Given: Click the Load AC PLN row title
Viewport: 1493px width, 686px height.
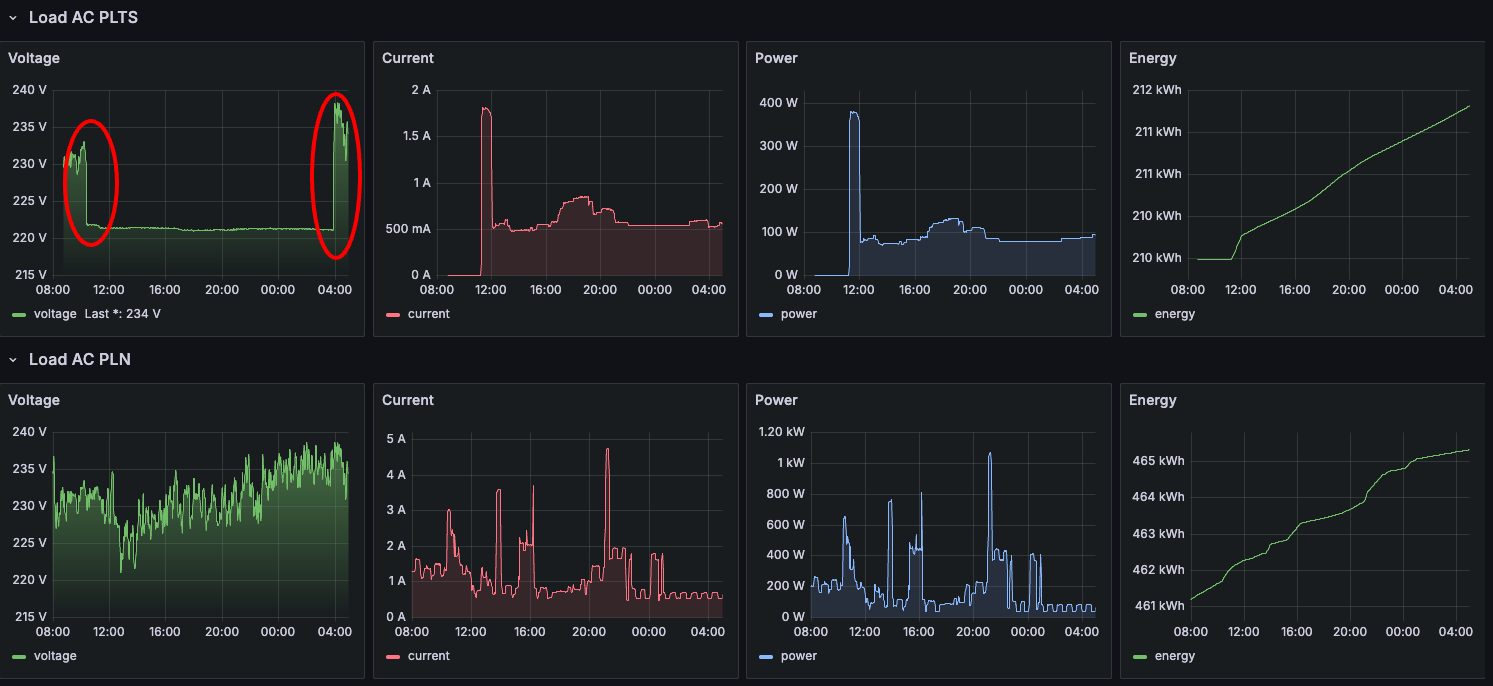Looking at the screenshot, I should 80,360.
